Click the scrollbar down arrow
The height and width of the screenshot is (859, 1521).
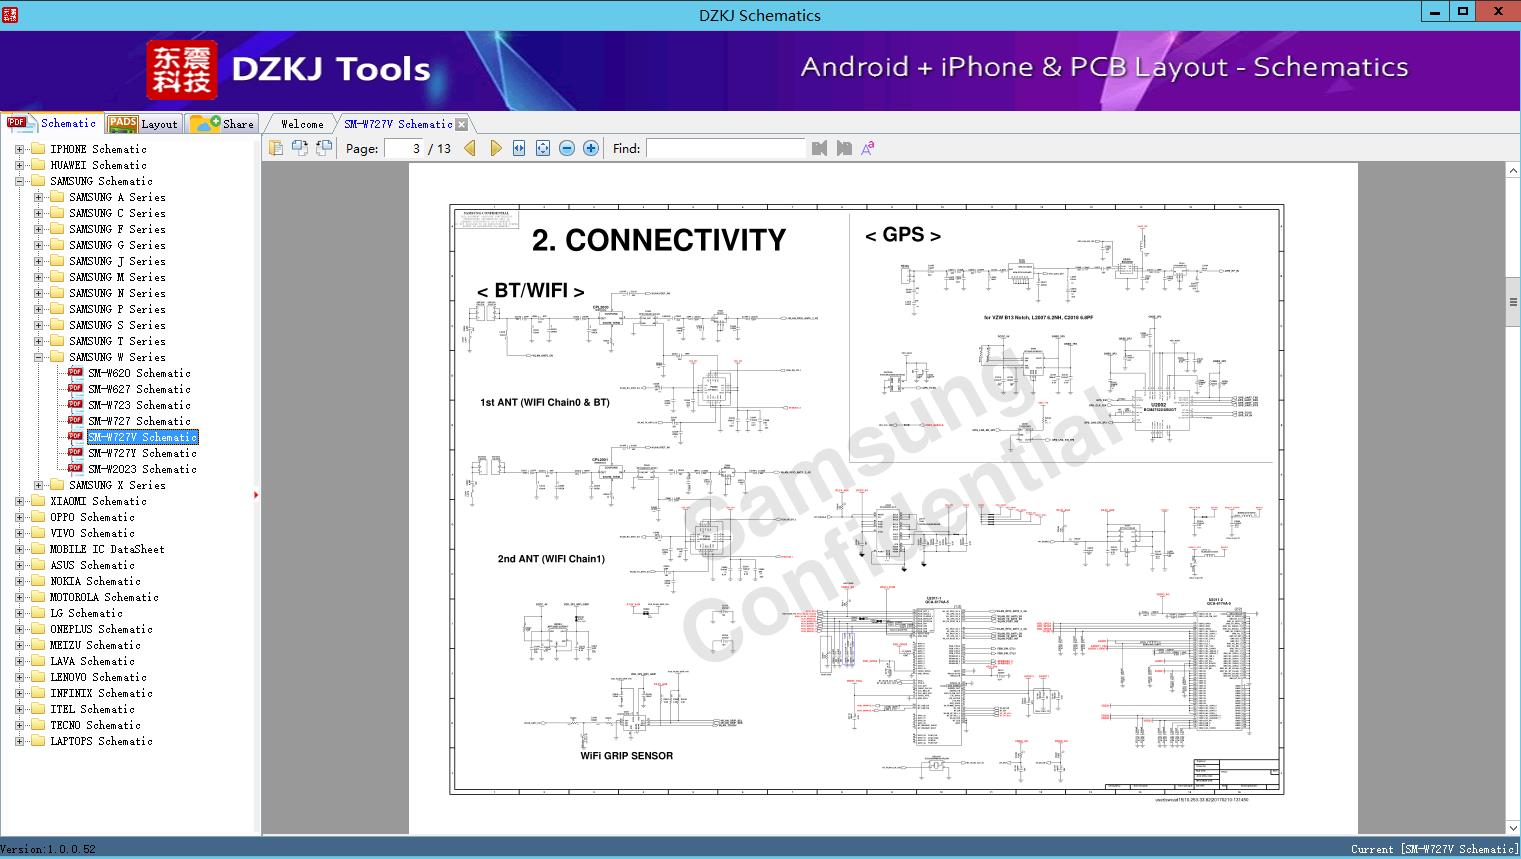(x=1512, y=827)
